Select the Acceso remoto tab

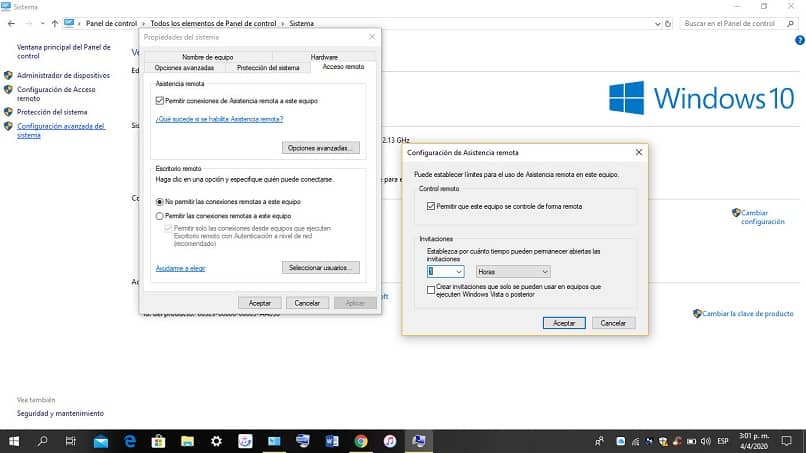point(343,67)
